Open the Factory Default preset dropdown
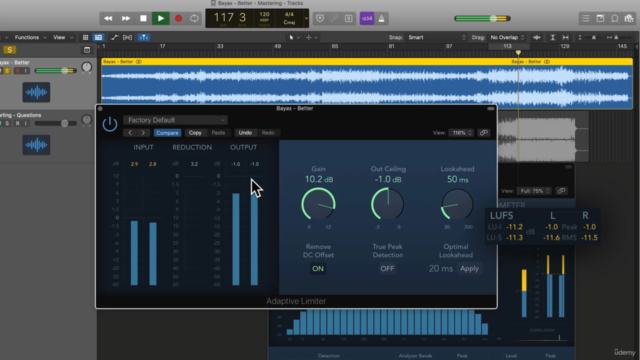640x360 pixels. coord(176,120)
